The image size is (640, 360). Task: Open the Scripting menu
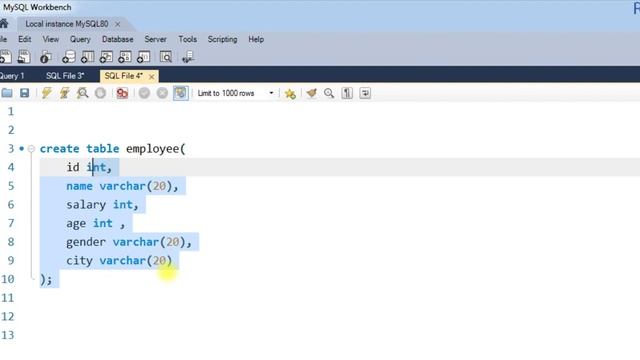(222, 40)
